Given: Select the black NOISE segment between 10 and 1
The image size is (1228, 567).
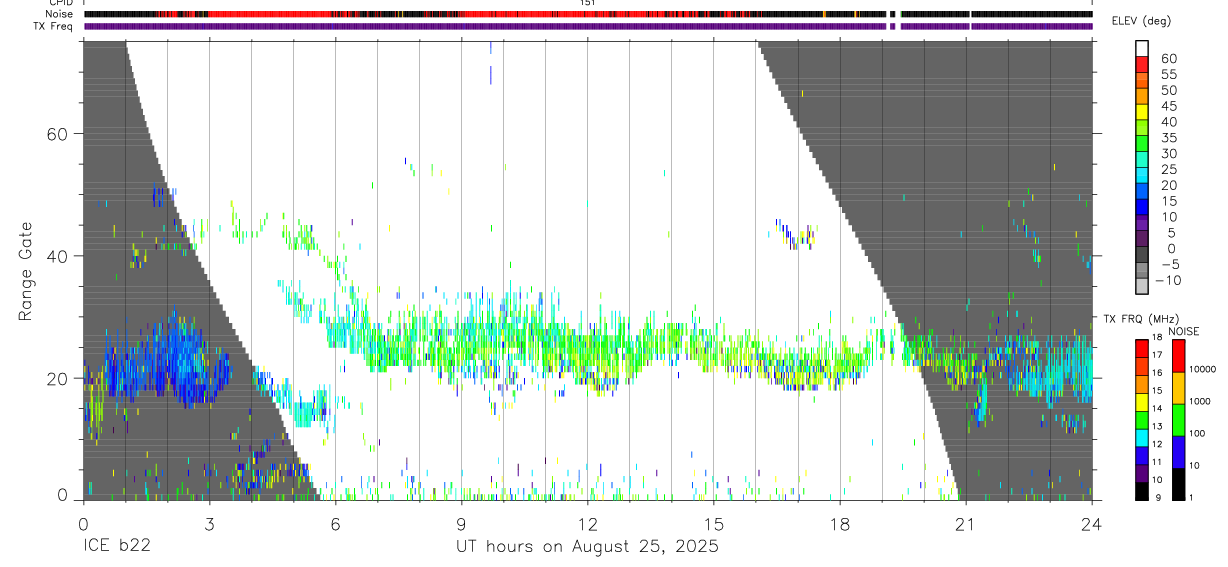Looking at the screenshot, I should pyautogui.click(x=1178, y=483).
